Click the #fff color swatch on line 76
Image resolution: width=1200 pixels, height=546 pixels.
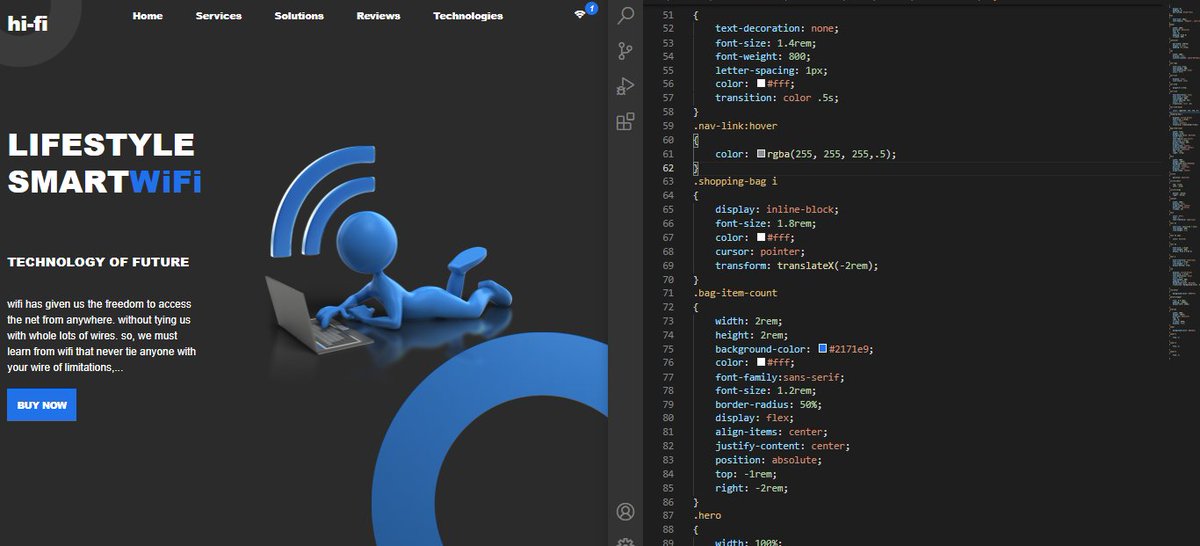coord(761,364)
